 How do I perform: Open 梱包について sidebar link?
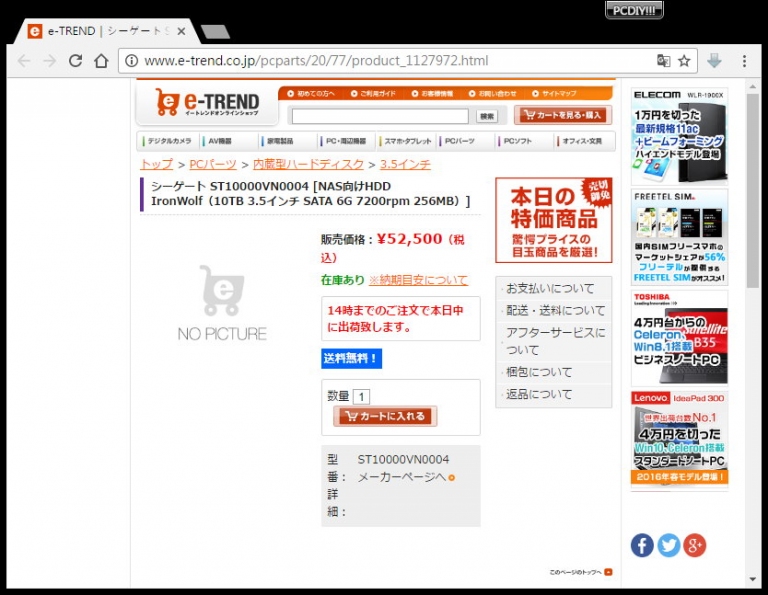pyautogui.click(x=539, y=372)
